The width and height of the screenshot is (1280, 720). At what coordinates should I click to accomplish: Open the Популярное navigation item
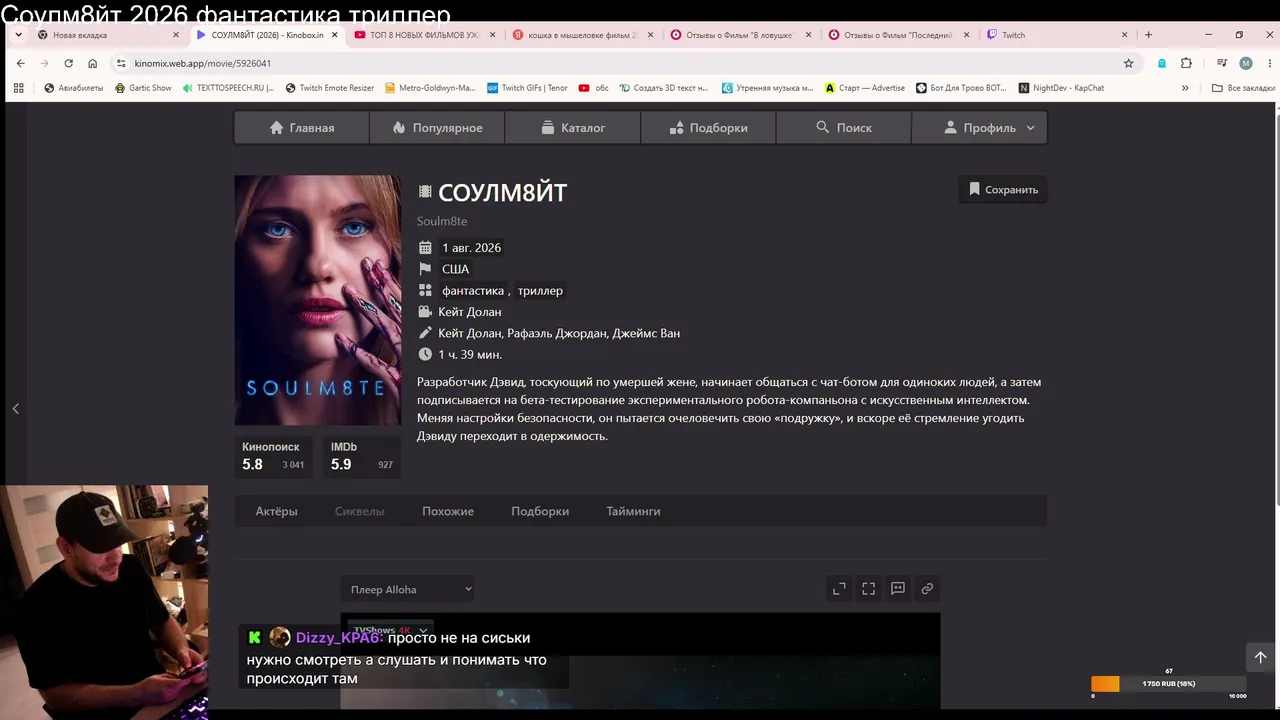click(437, 128)
